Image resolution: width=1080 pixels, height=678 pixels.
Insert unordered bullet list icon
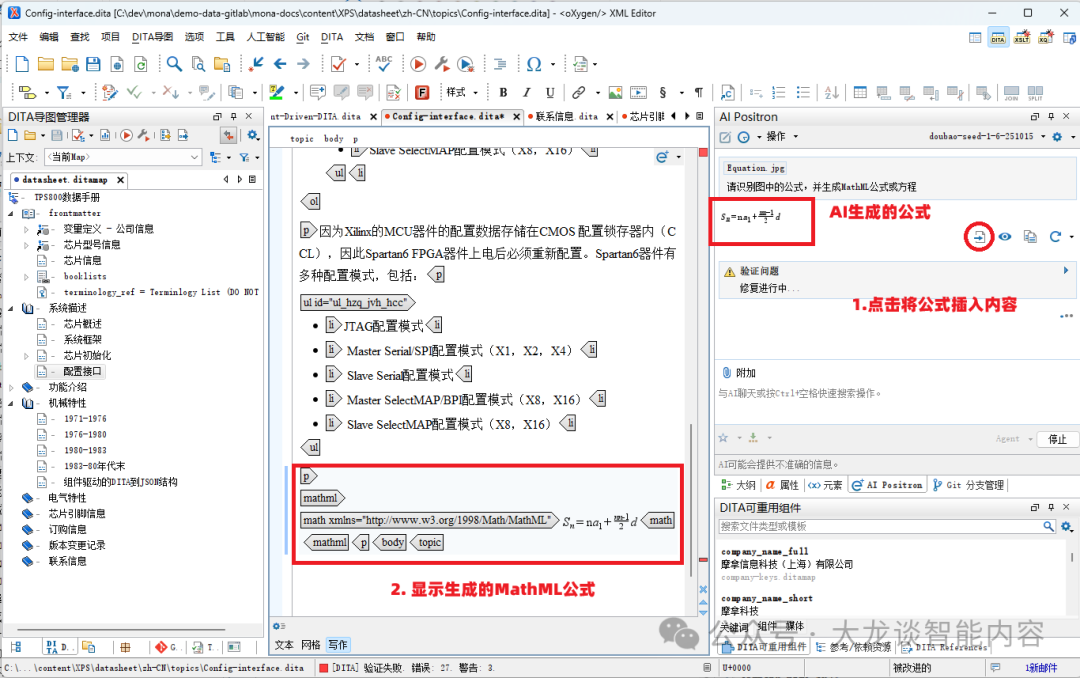[802, 92]
